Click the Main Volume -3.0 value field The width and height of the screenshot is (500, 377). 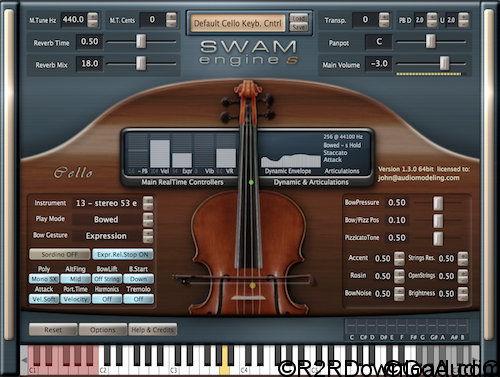379,63
